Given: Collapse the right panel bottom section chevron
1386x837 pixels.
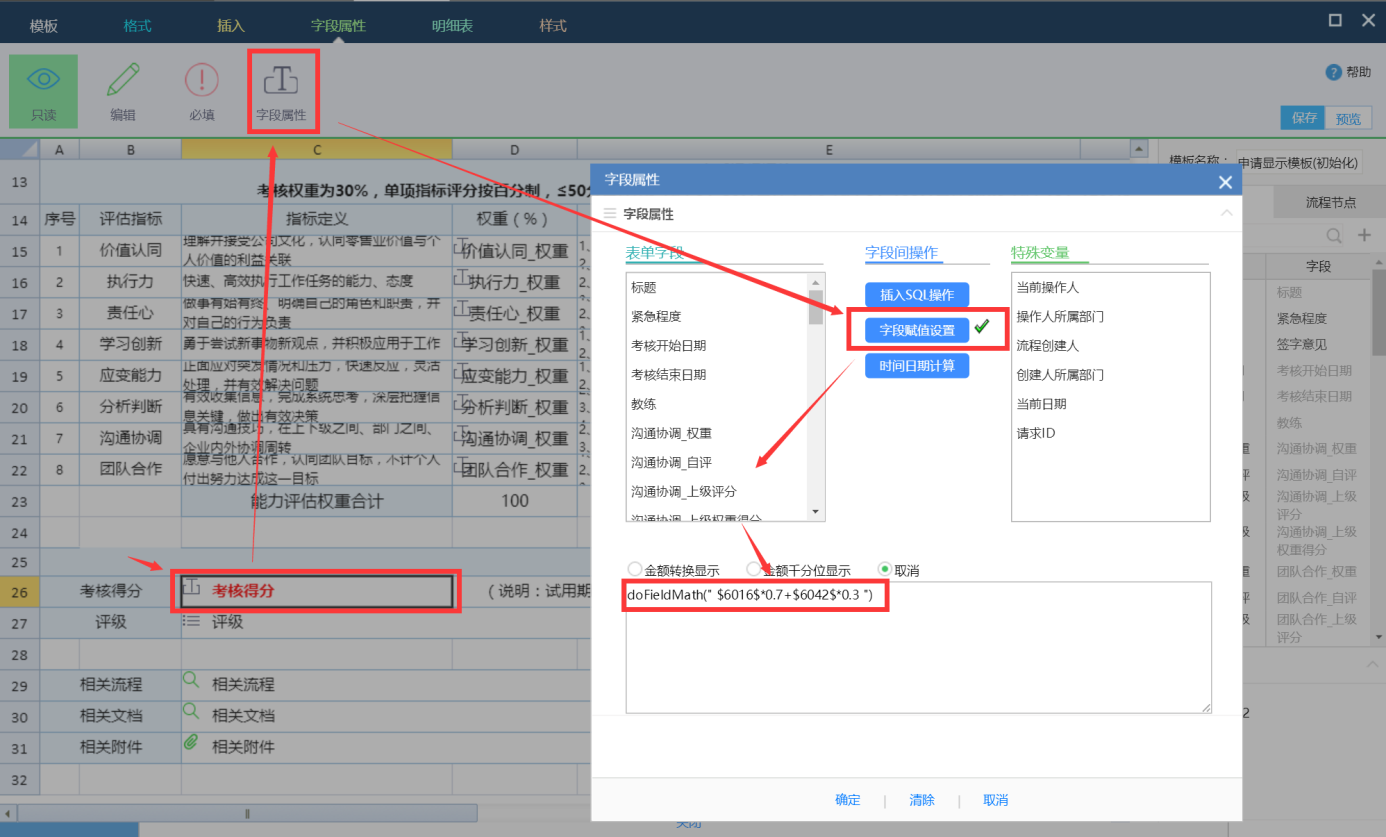Looking at the screenshot, I should click(x=1370, y=665).
